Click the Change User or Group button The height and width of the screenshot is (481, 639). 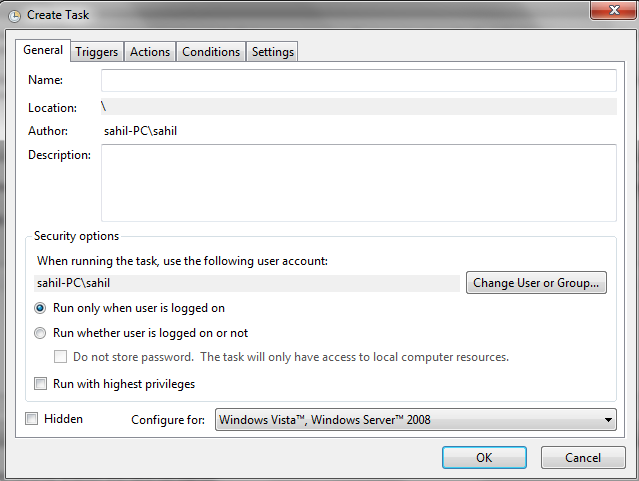point(536,282)
